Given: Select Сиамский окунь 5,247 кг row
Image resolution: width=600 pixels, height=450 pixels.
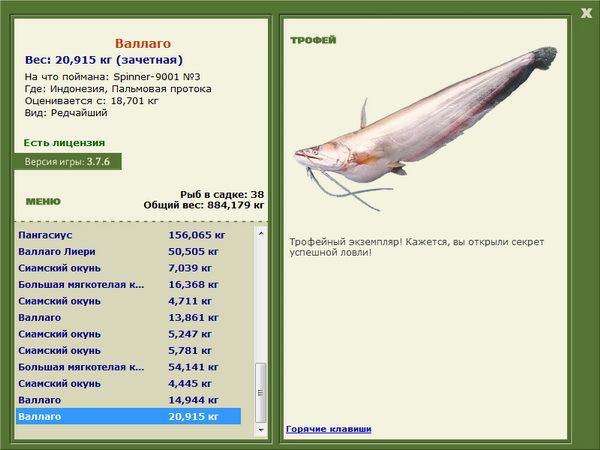Looking at the screenshot, I should click(129, 334).
